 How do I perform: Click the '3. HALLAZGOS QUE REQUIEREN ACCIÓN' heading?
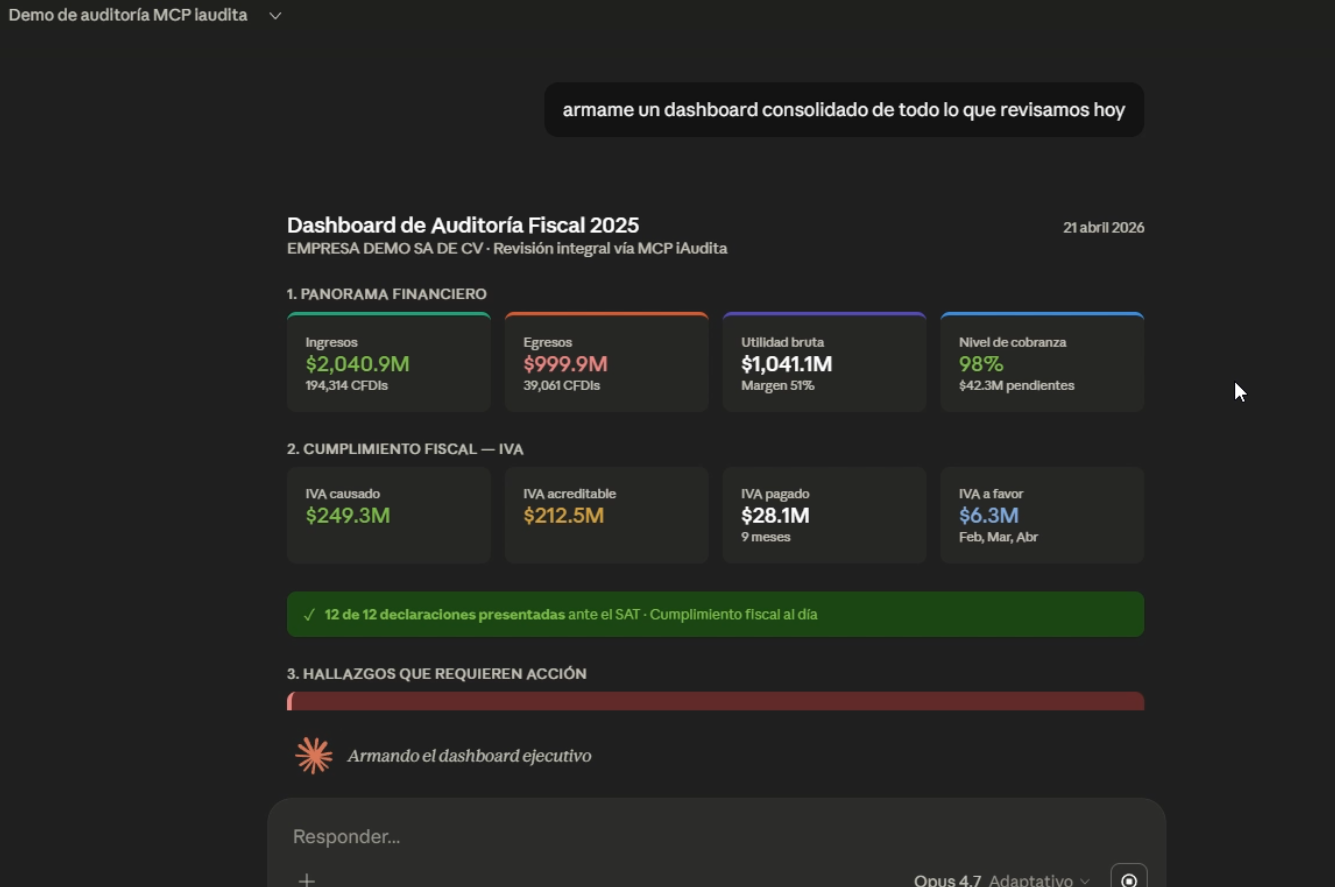(x=437, y=674)
